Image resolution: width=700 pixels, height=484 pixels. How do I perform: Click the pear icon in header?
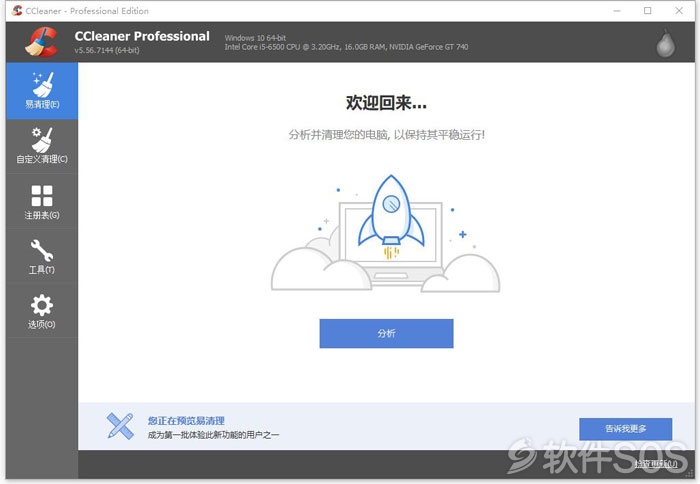[665, 43]
